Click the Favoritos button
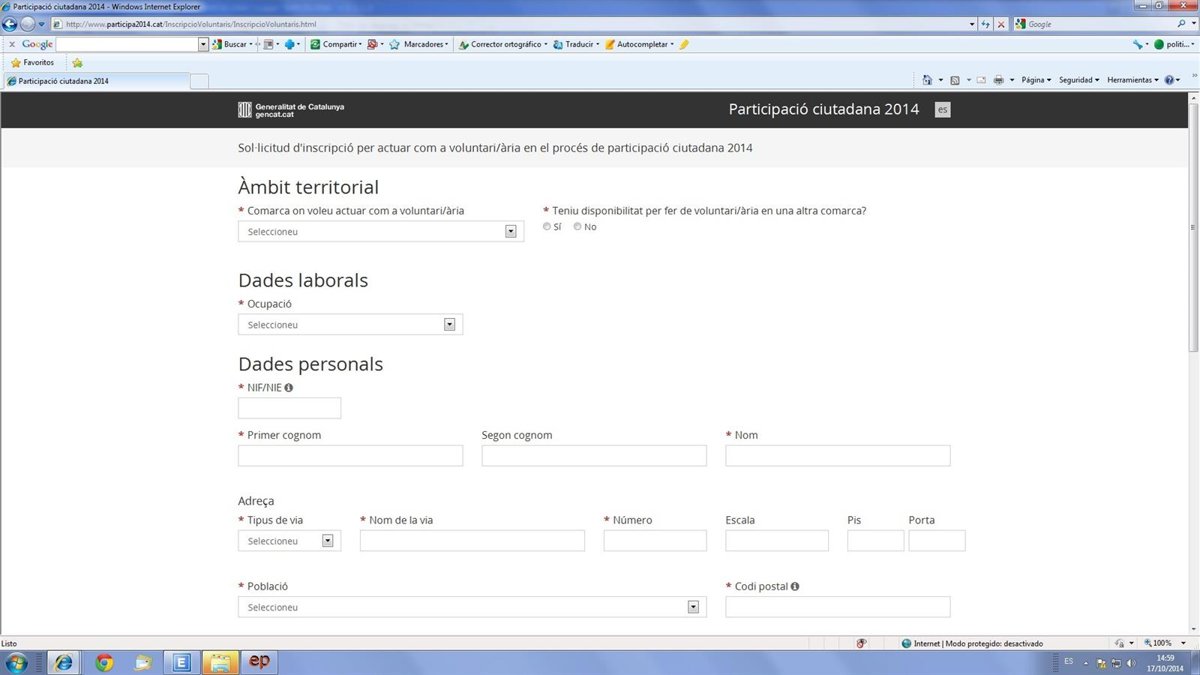Viewport: 1200px width, 675px height. click(x=32, y=62)
